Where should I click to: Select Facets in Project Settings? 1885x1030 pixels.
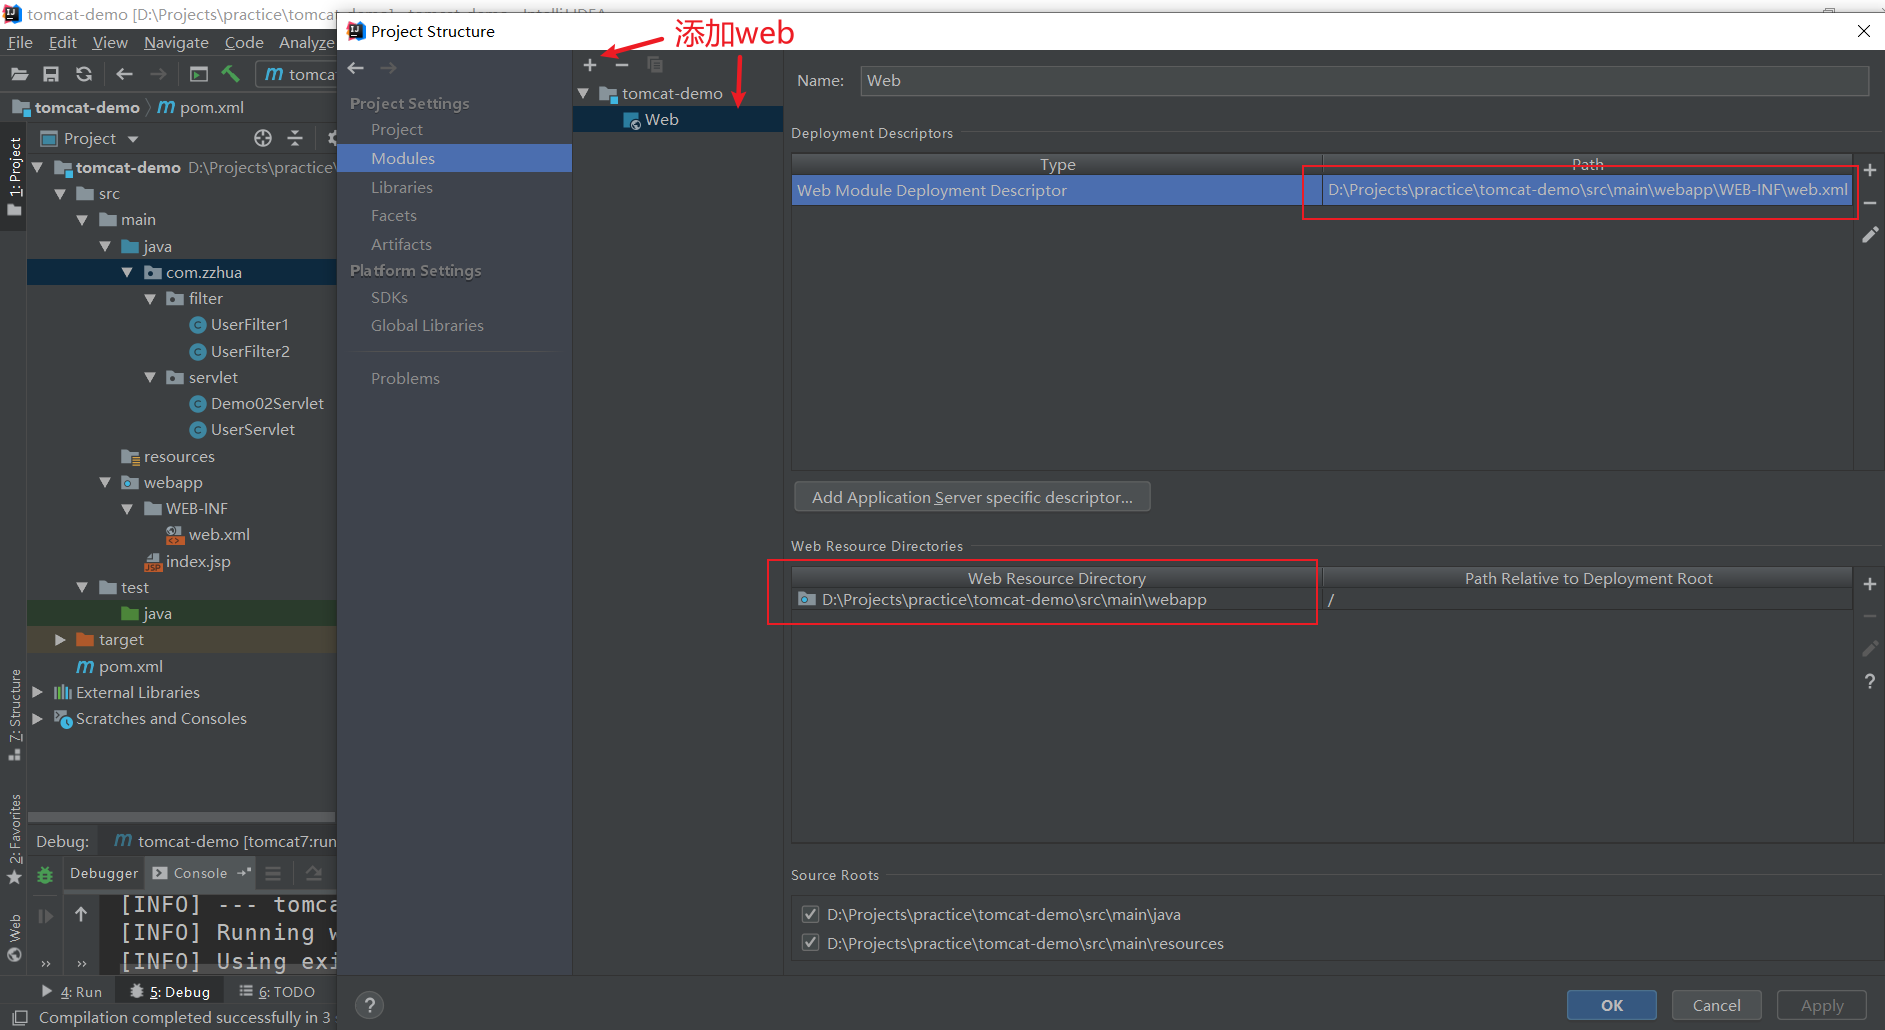[394, 215]
